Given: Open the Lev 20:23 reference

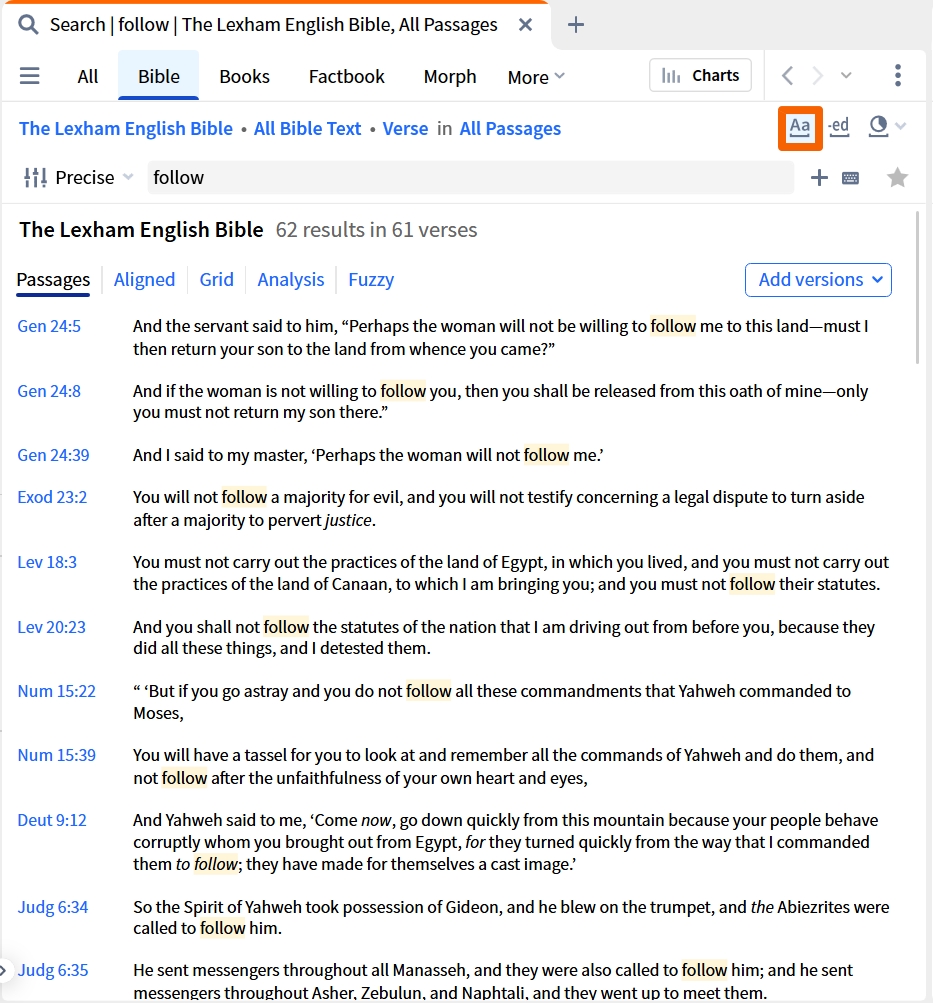Looking at the screenshot, I should (52, 627).
